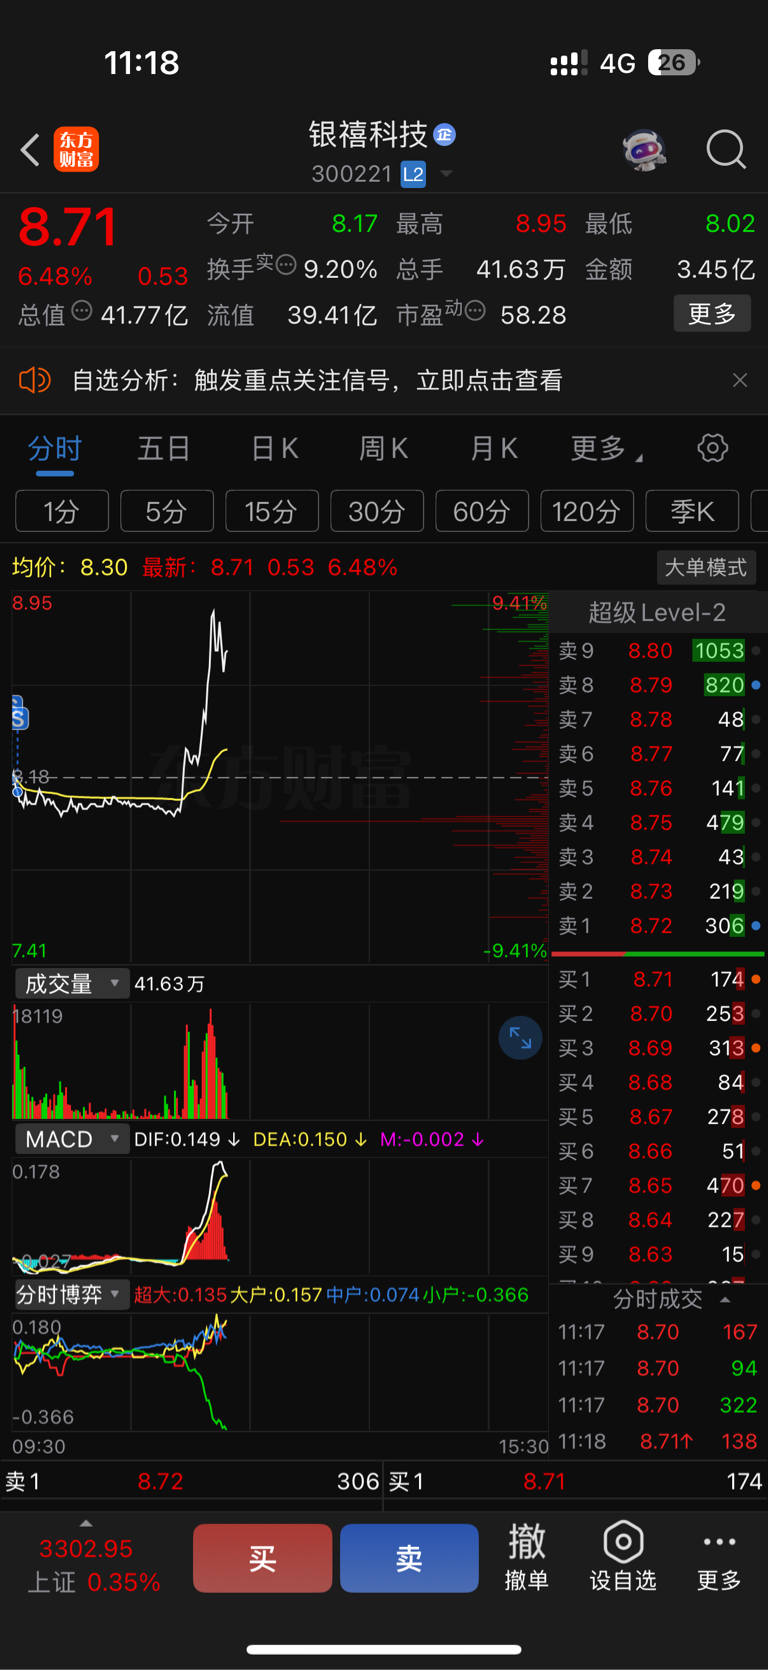Expand the 更多 chart period menu

click(606, 448)
